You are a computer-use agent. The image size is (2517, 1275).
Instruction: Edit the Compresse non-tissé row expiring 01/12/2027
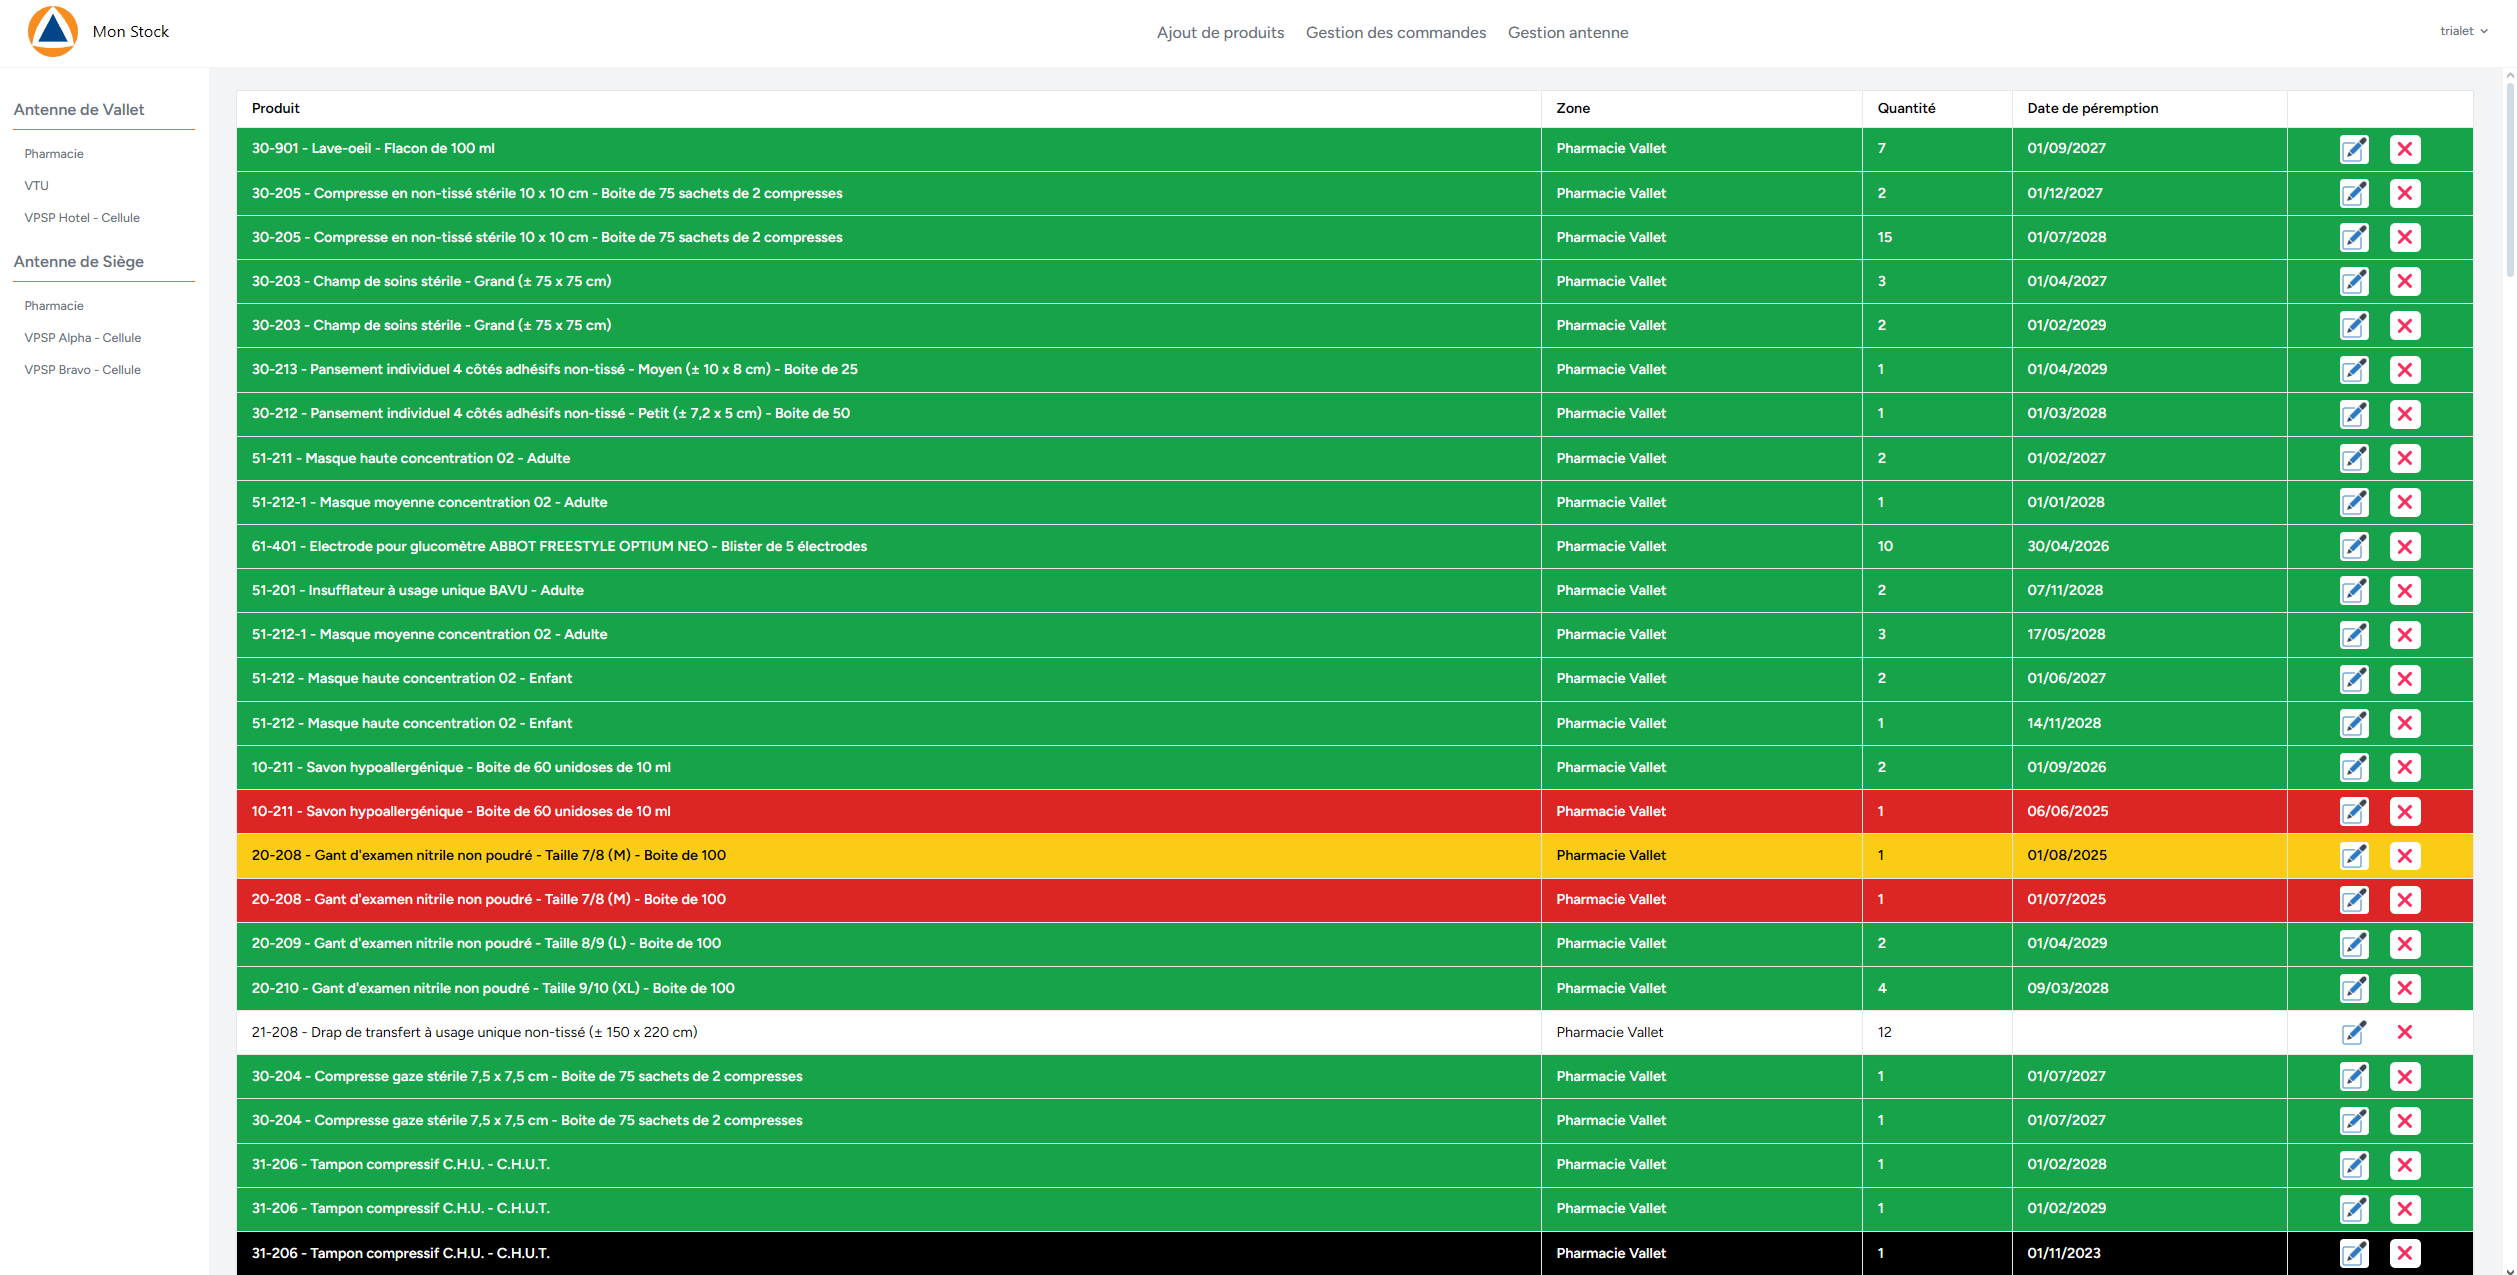coord(2354,193)
